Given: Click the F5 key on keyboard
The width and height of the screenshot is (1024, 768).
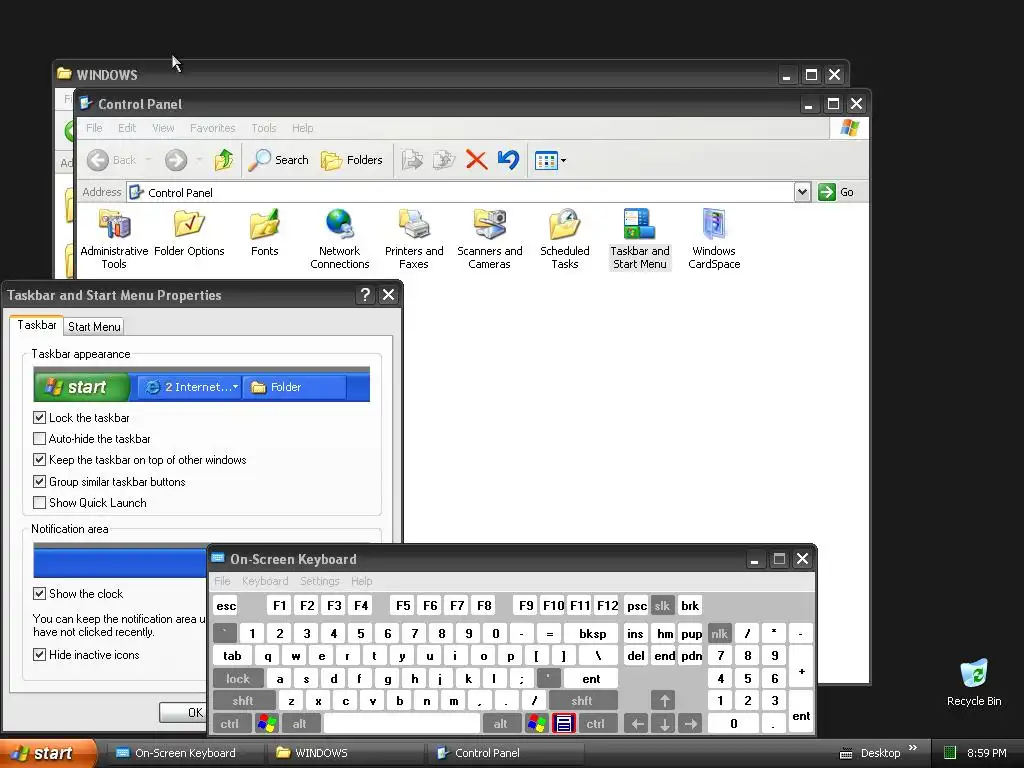Looking at the screenshot, I should 403,605.
